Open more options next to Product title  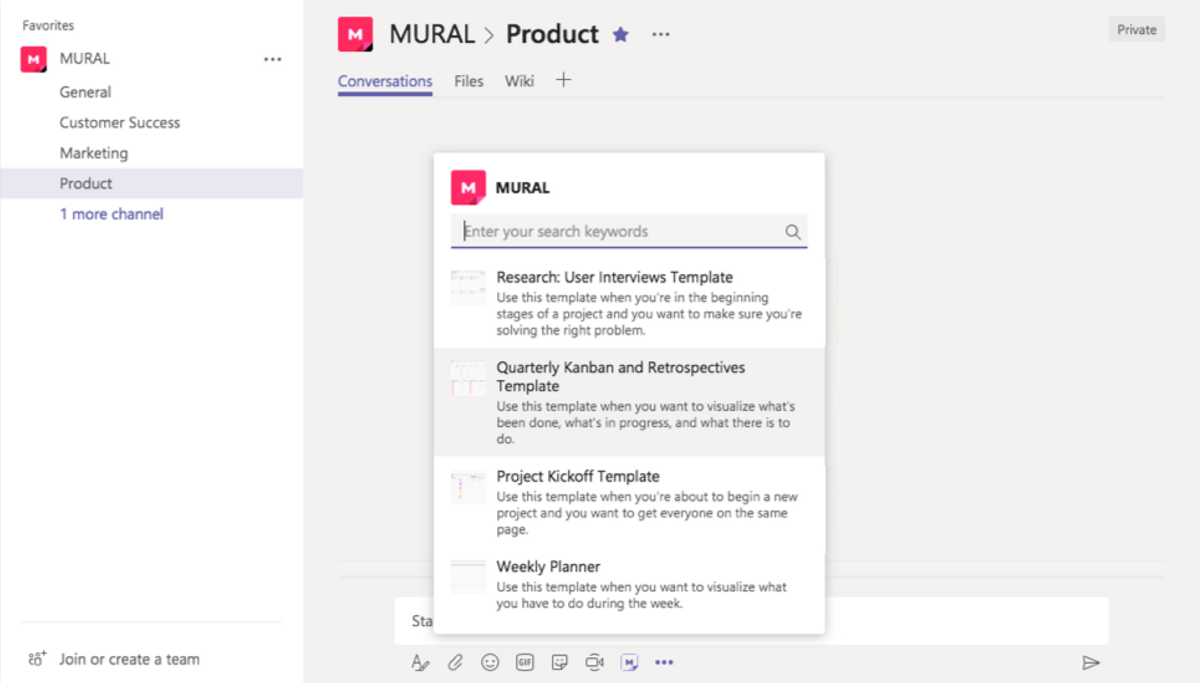(x=661, y=34)
